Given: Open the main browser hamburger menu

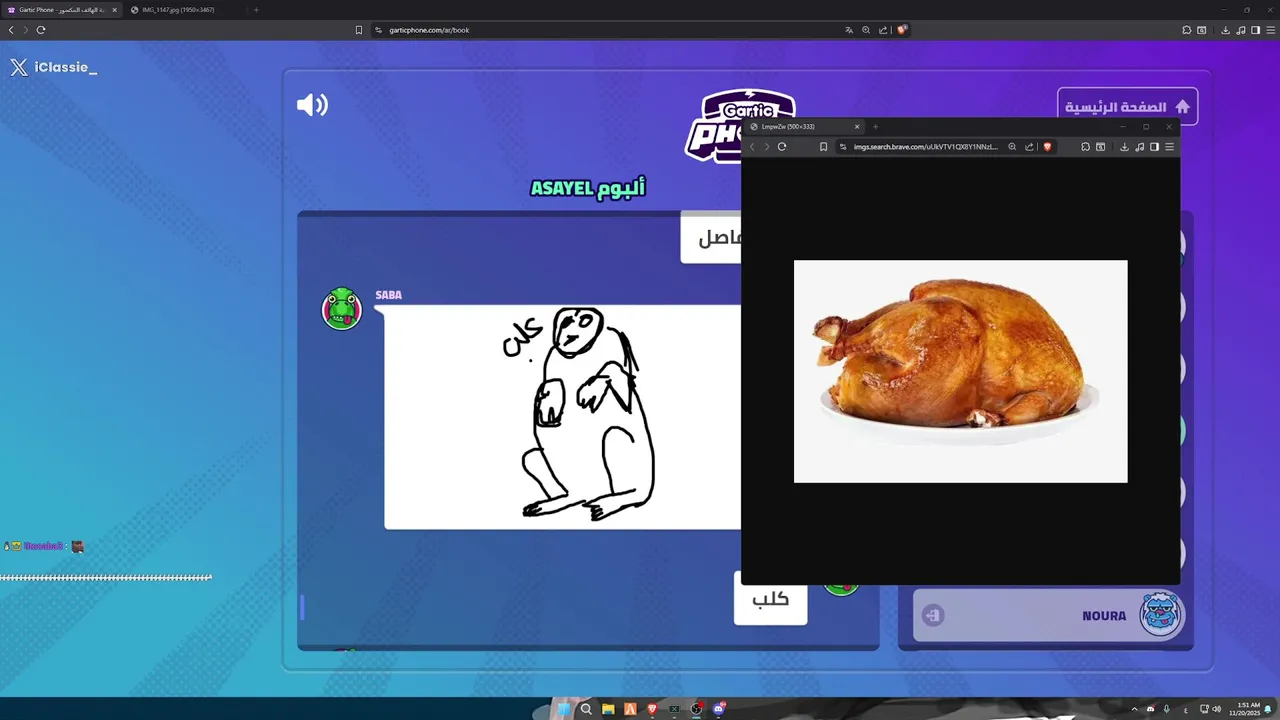Looking at the screenshot, I should click(x=1271, y=30).
